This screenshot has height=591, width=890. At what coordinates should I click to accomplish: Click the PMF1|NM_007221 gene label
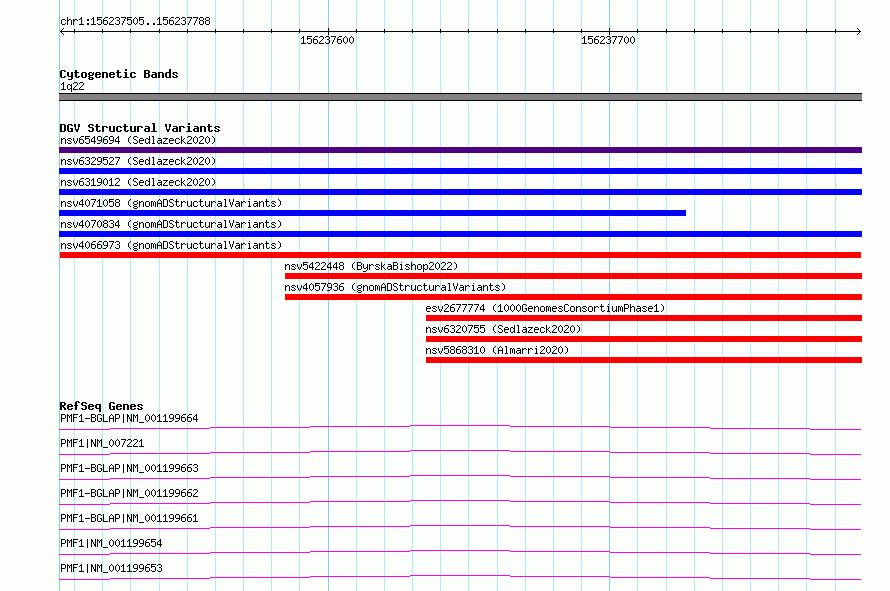tap(102, 443)
